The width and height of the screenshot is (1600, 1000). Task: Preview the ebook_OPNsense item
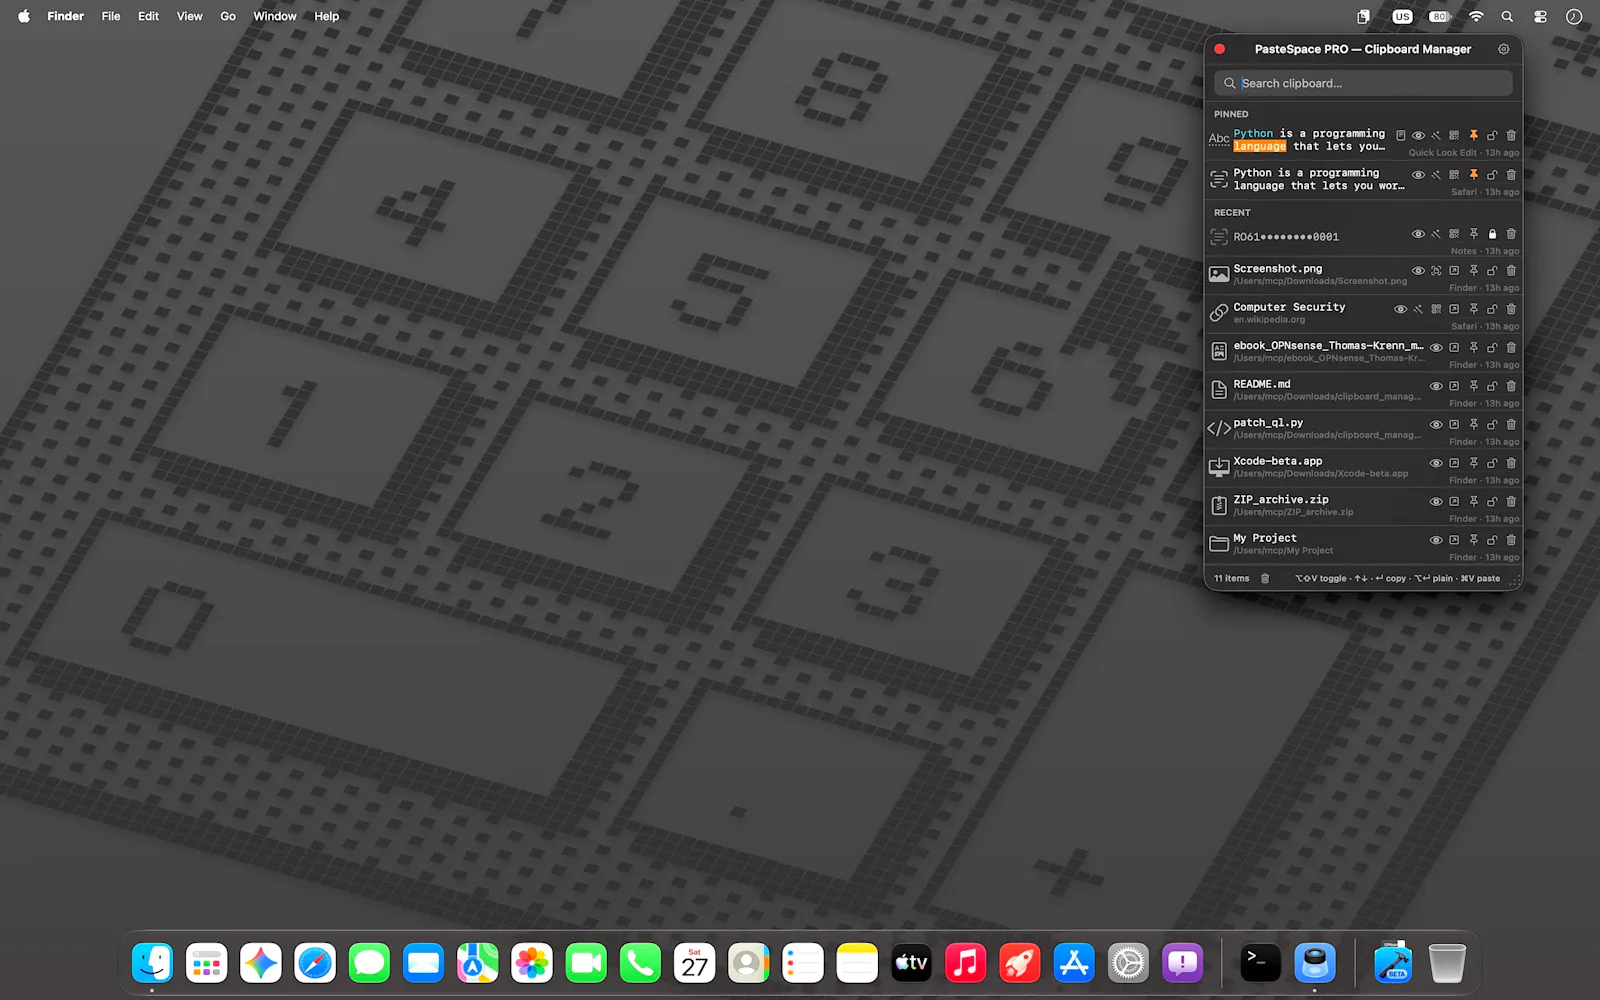point(1436,347)
